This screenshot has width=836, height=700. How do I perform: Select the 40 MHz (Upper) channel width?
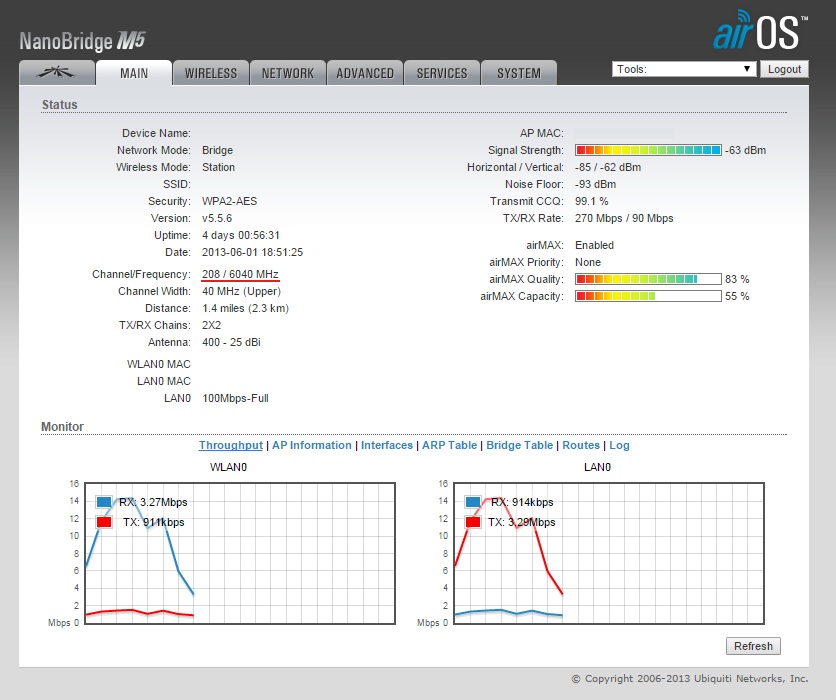pyautogui.click(x=242, y=292)
